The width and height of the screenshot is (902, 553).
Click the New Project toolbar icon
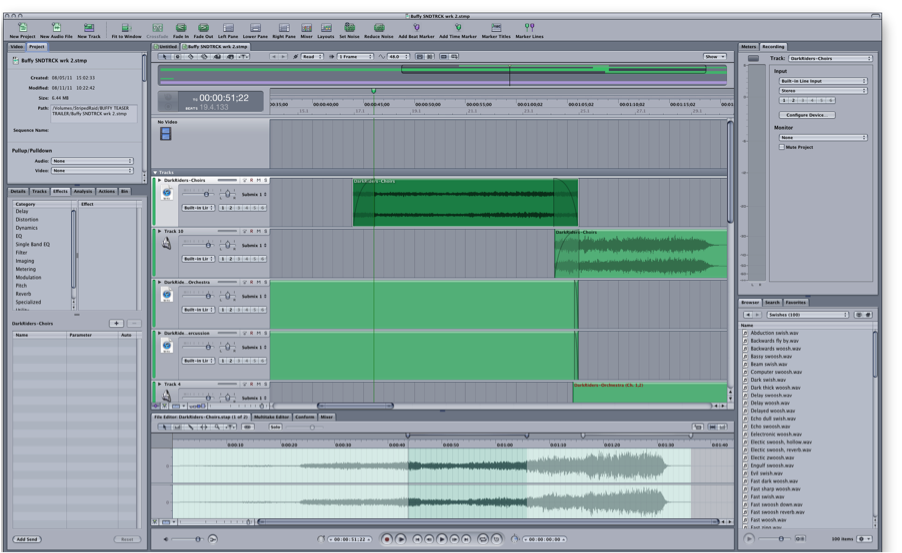(21, 27)
